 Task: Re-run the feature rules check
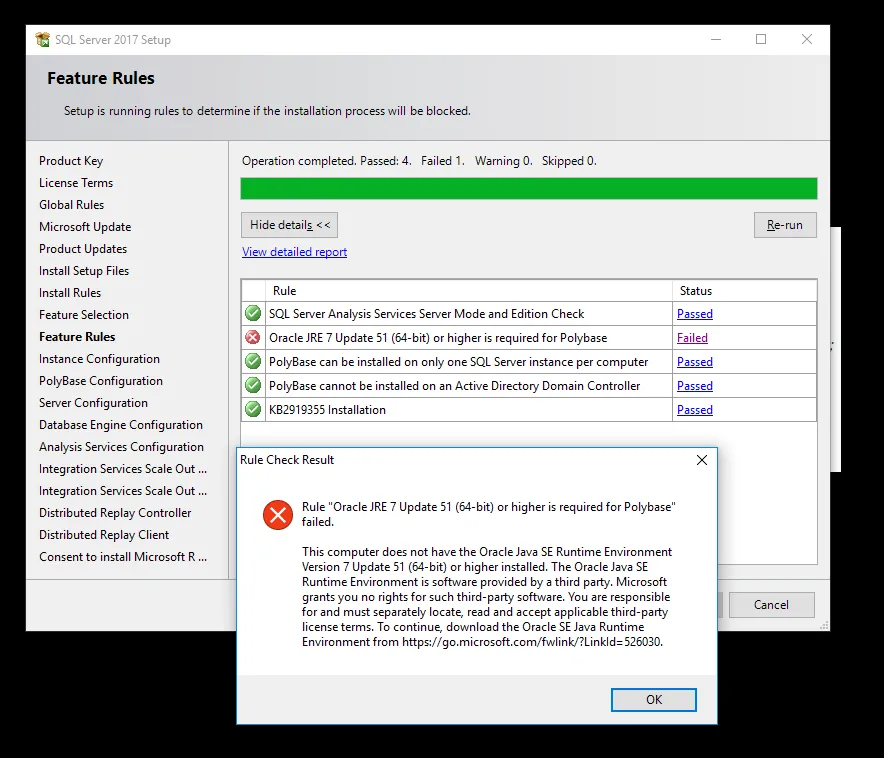(x=785, y=225)
